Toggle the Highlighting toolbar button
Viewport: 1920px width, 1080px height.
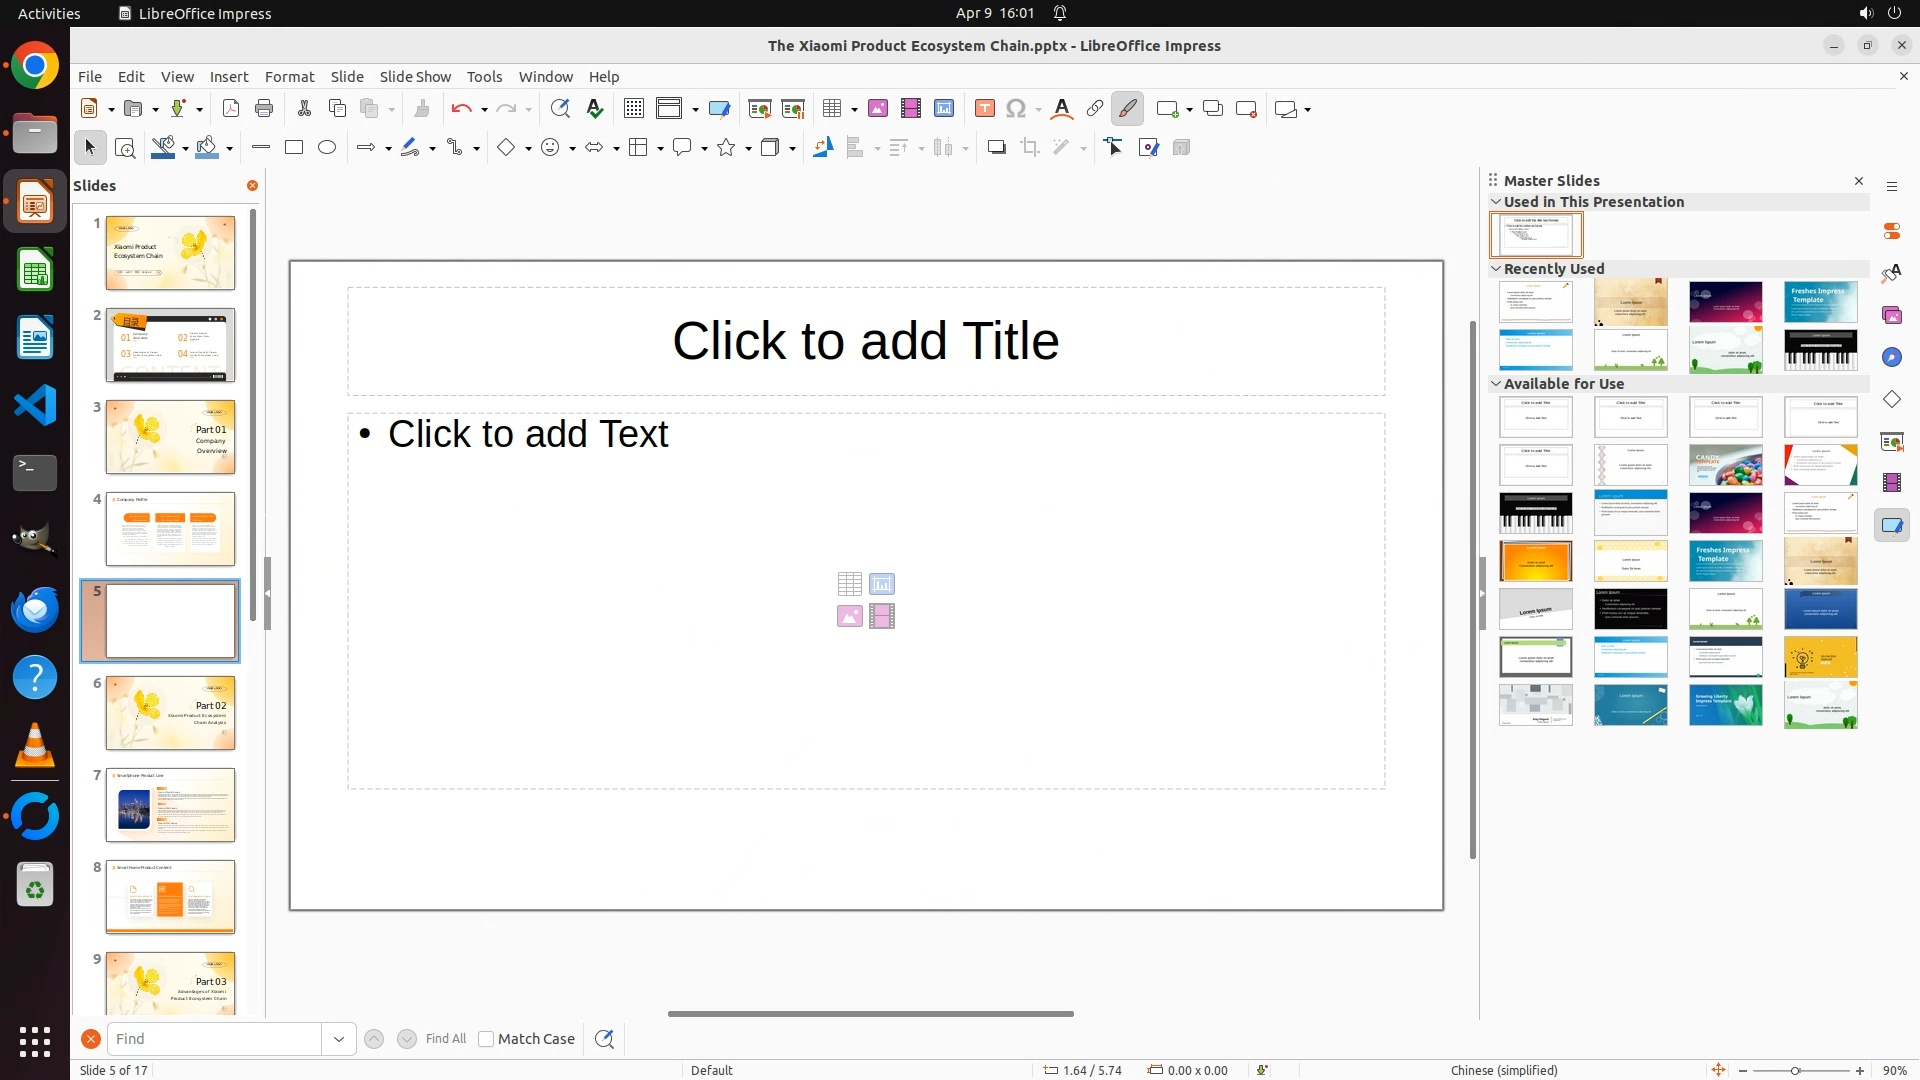click(x=1128, y=108)
